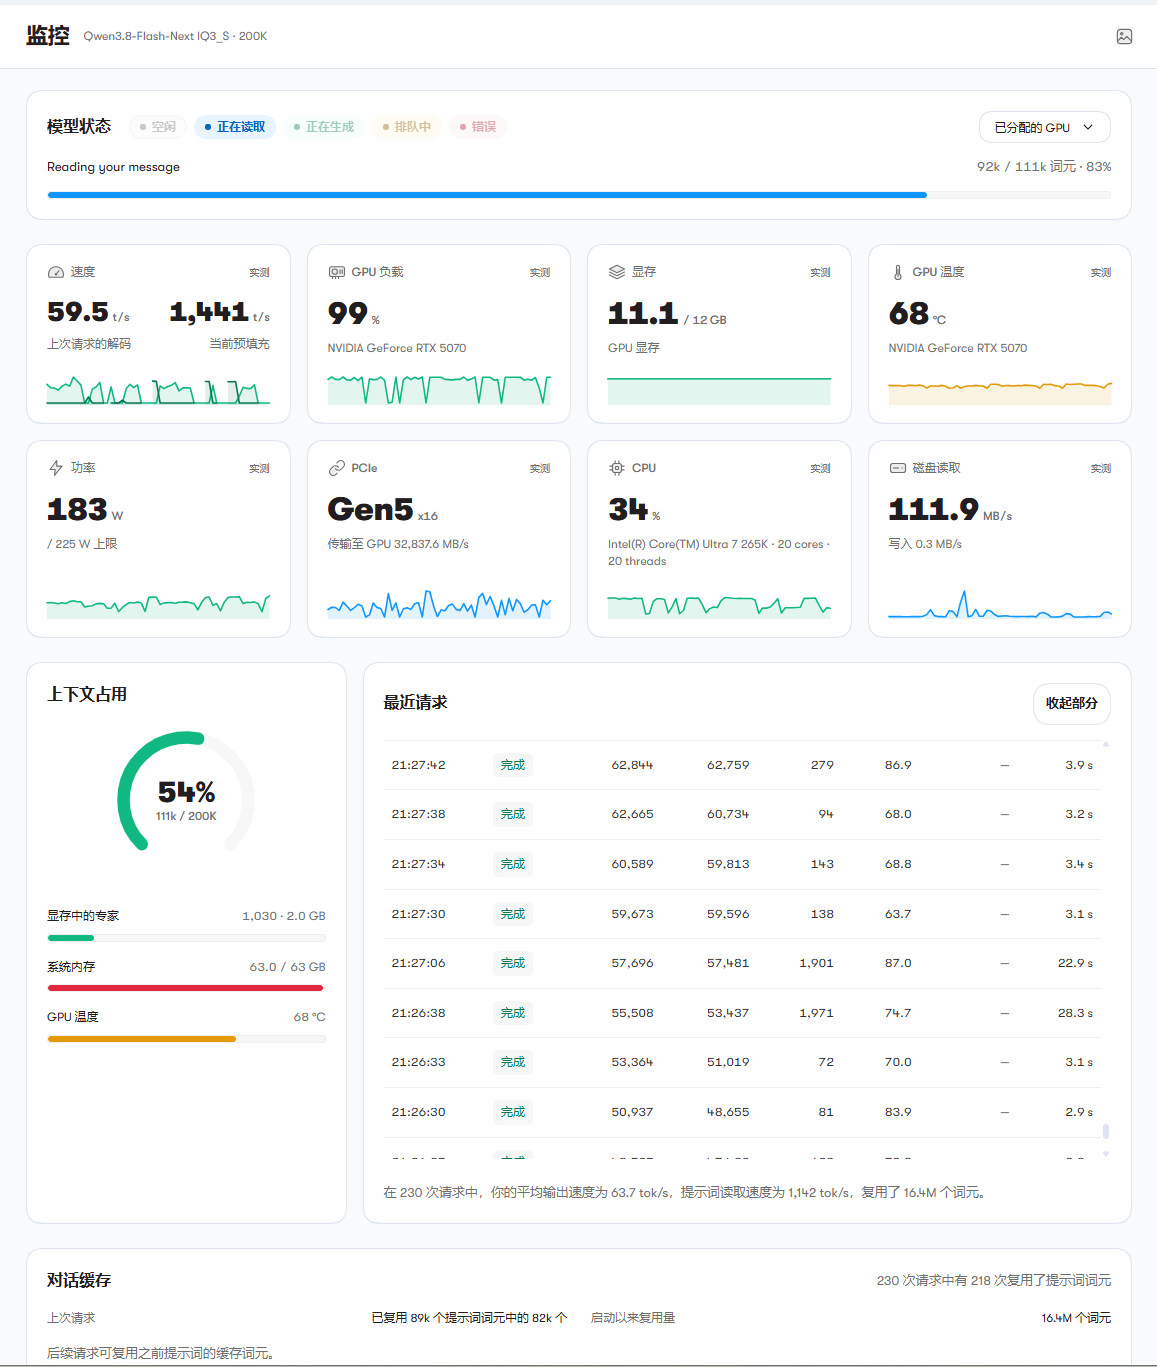
Task: Click the 3.1 s duration in 21:26:33 row
Action: (x=1079, y=1062)
